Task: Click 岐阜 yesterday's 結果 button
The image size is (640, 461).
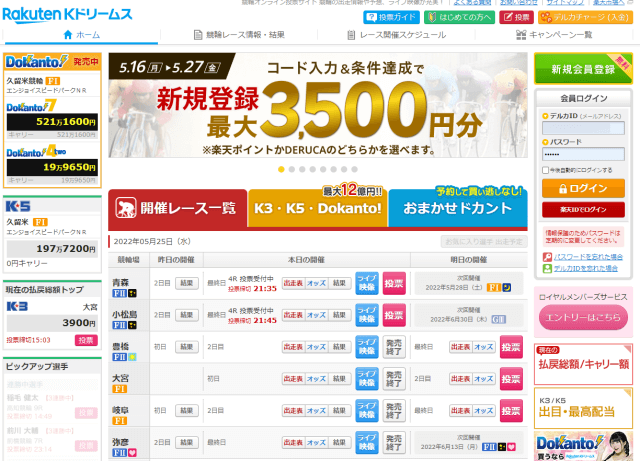Action: pos(187,410)
